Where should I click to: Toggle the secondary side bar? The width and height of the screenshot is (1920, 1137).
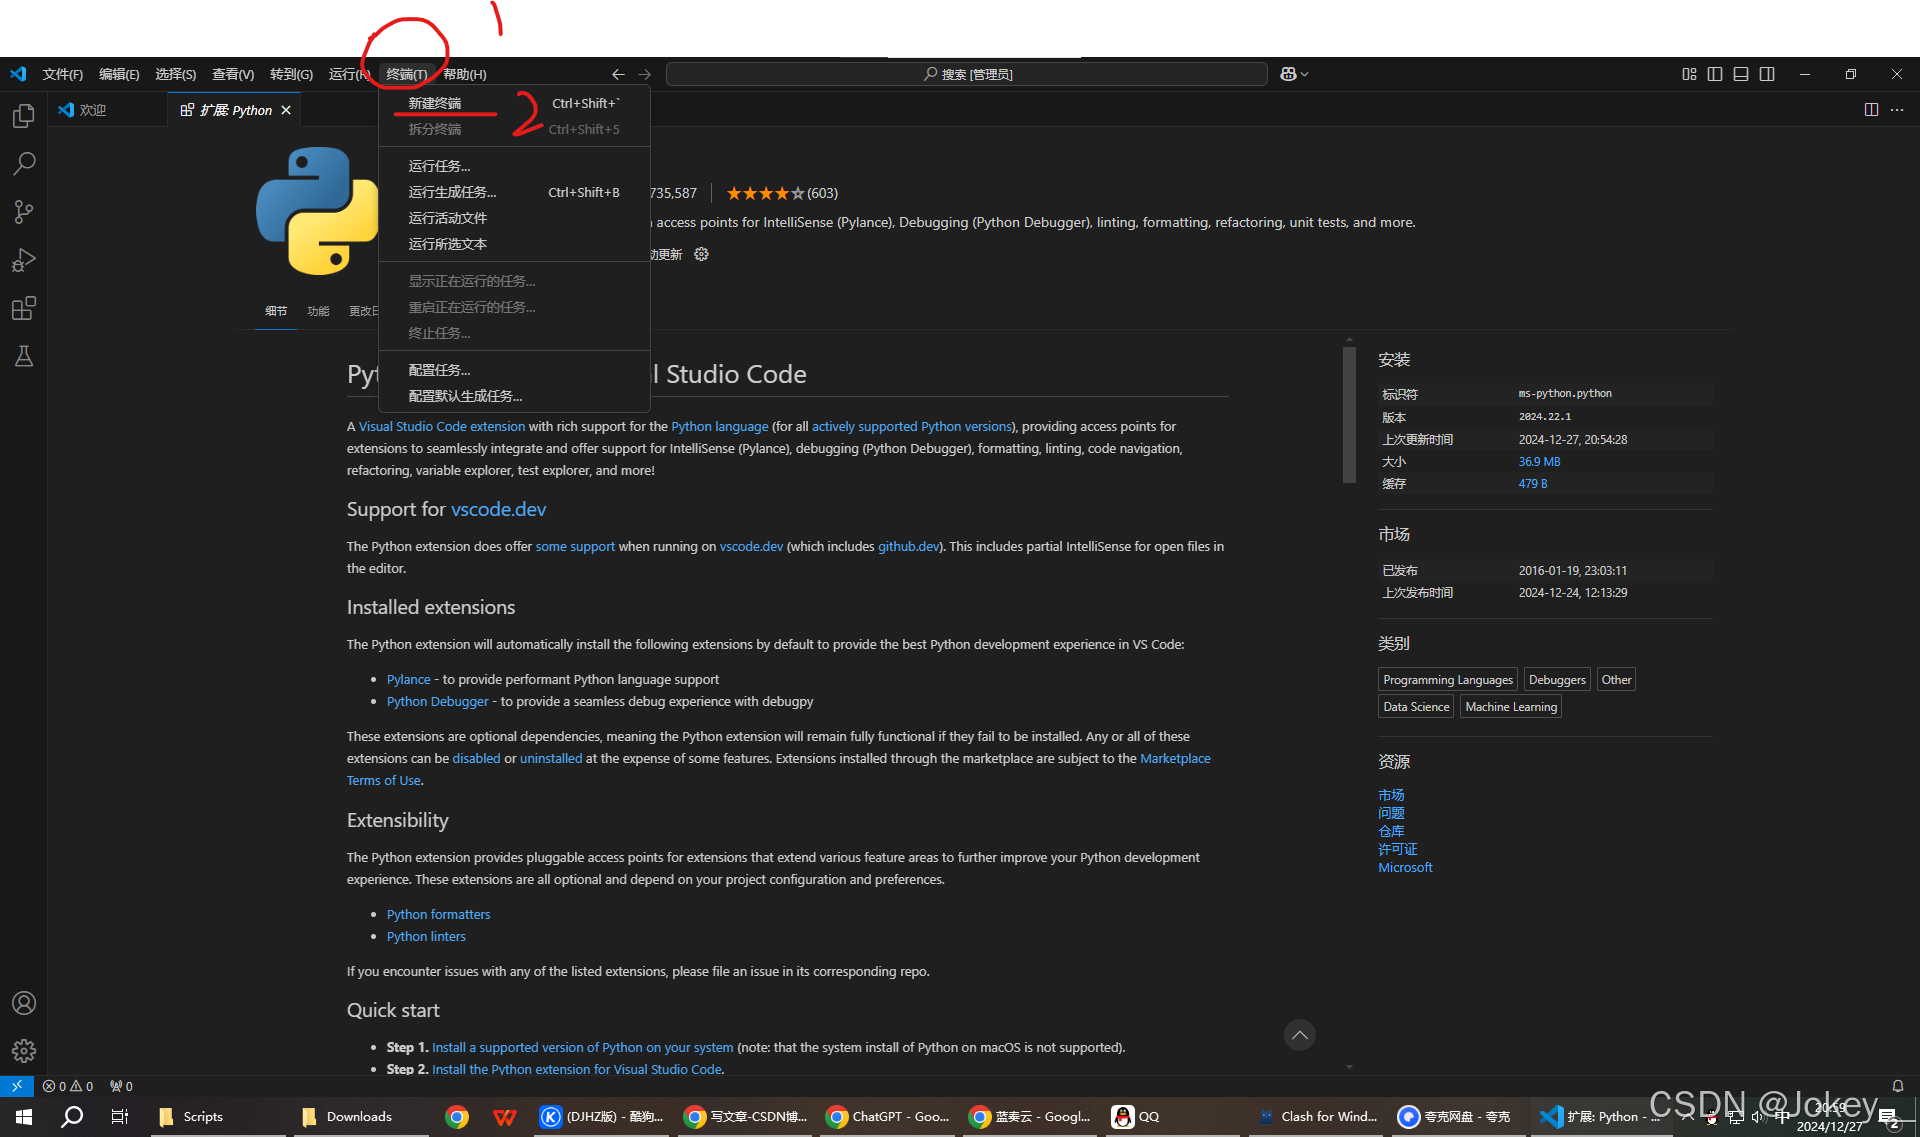1767,74
